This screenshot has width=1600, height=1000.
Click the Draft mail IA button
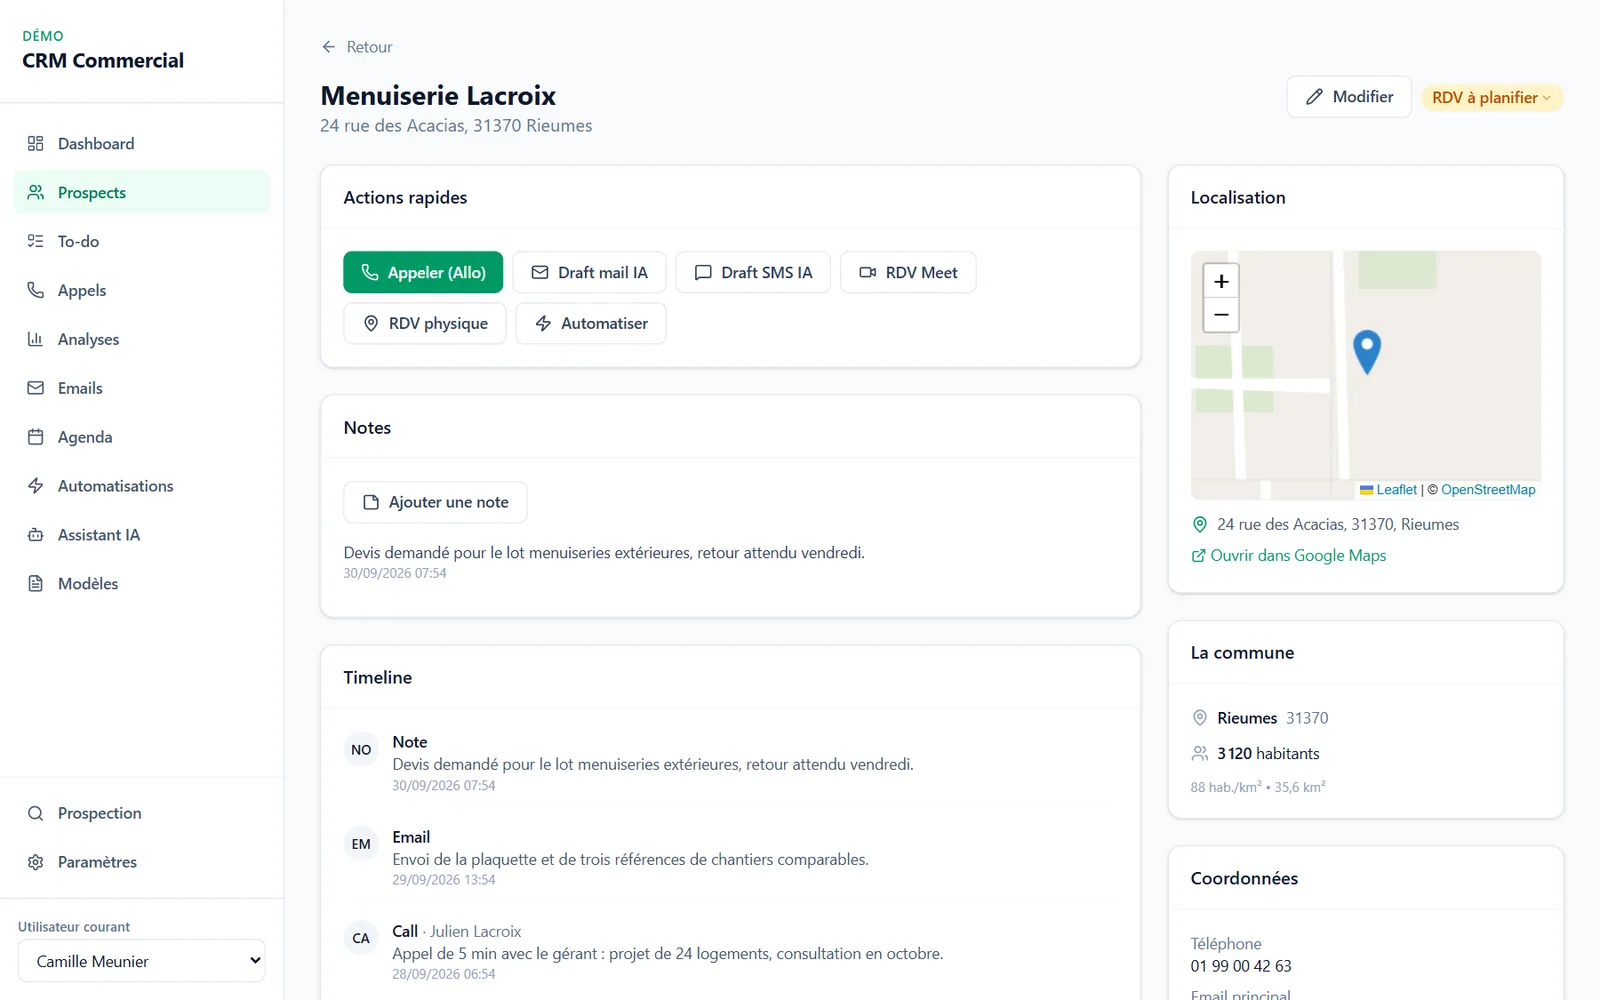[x=589, y=272]
